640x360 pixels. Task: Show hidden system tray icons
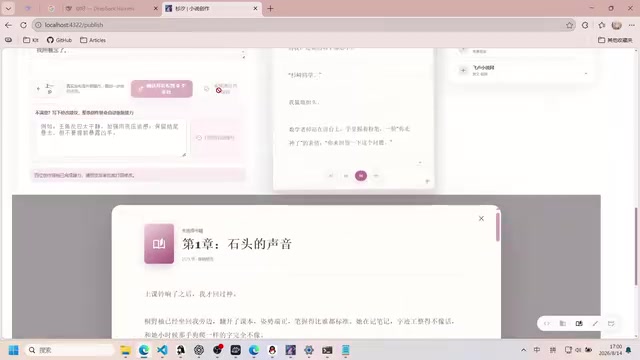pos(524,350)
